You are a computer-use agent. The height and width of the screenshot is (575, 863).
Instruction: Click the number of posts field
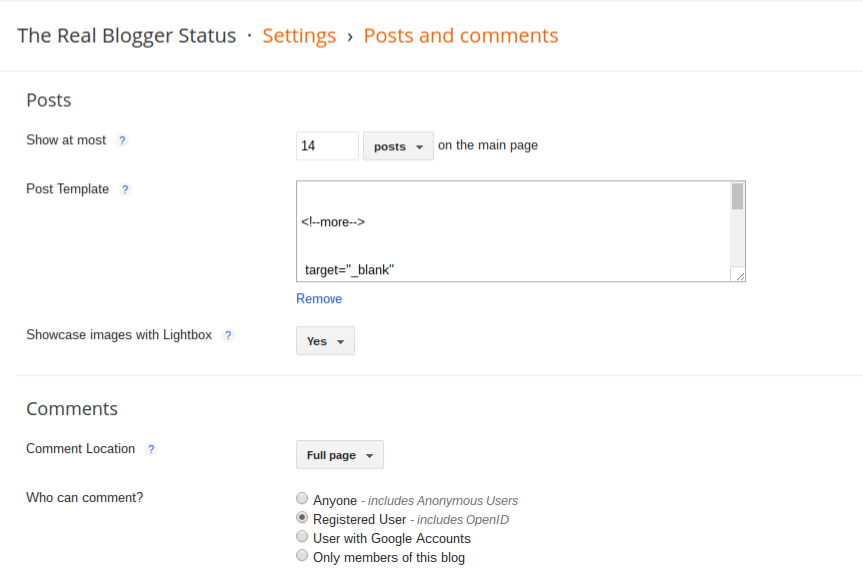coord(327,146)
